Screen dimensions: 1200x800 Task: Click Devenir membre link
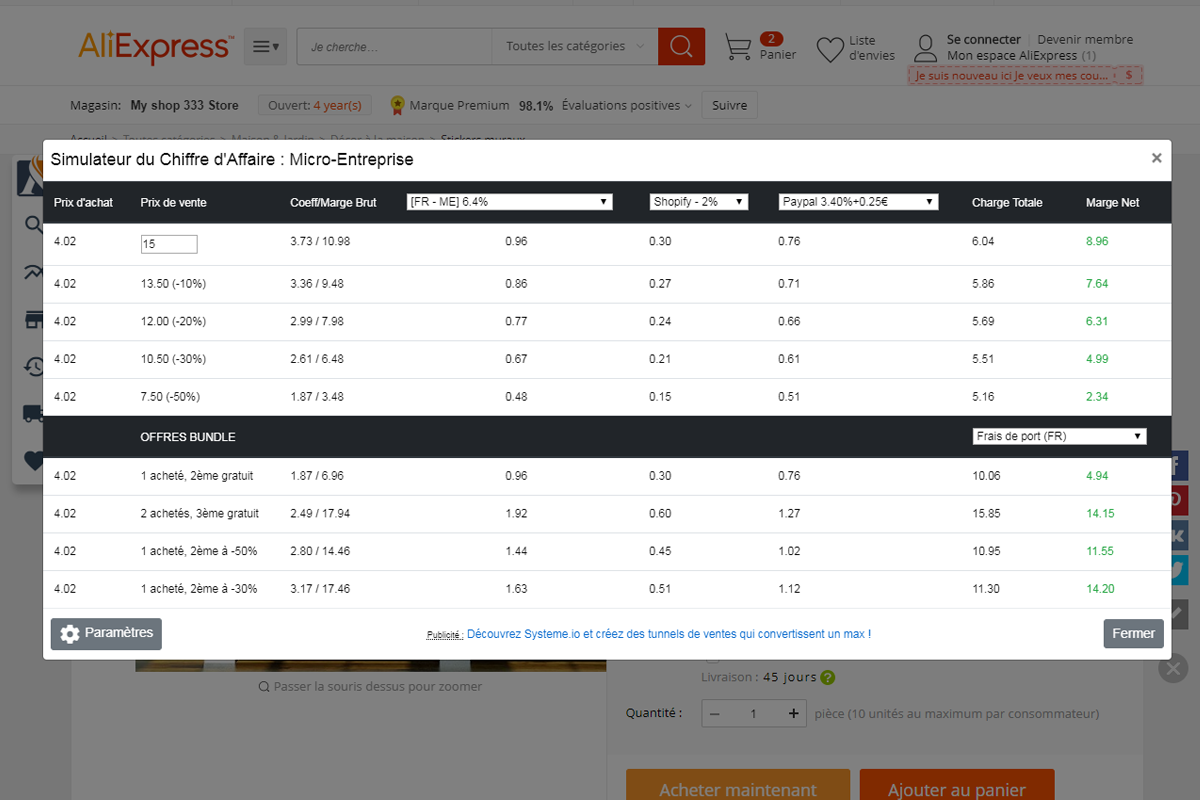click(x=1085, y=40)
